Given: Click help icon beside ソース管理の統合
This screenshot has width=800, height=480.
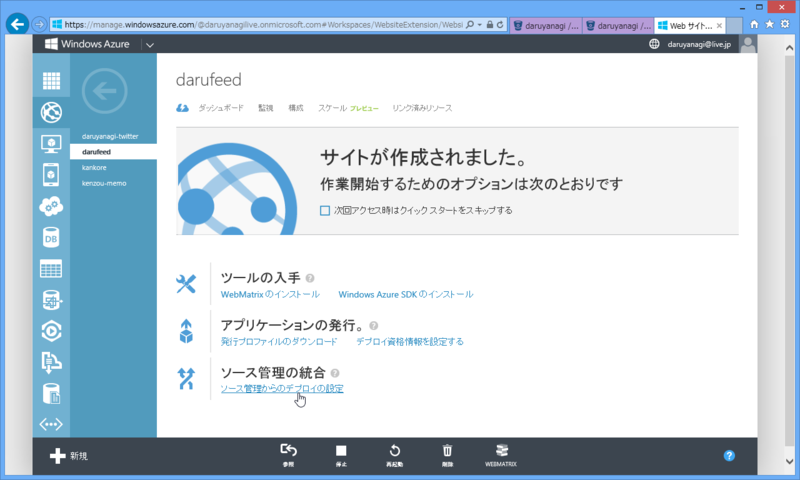Looking at the screenshot, I should 335,373.
